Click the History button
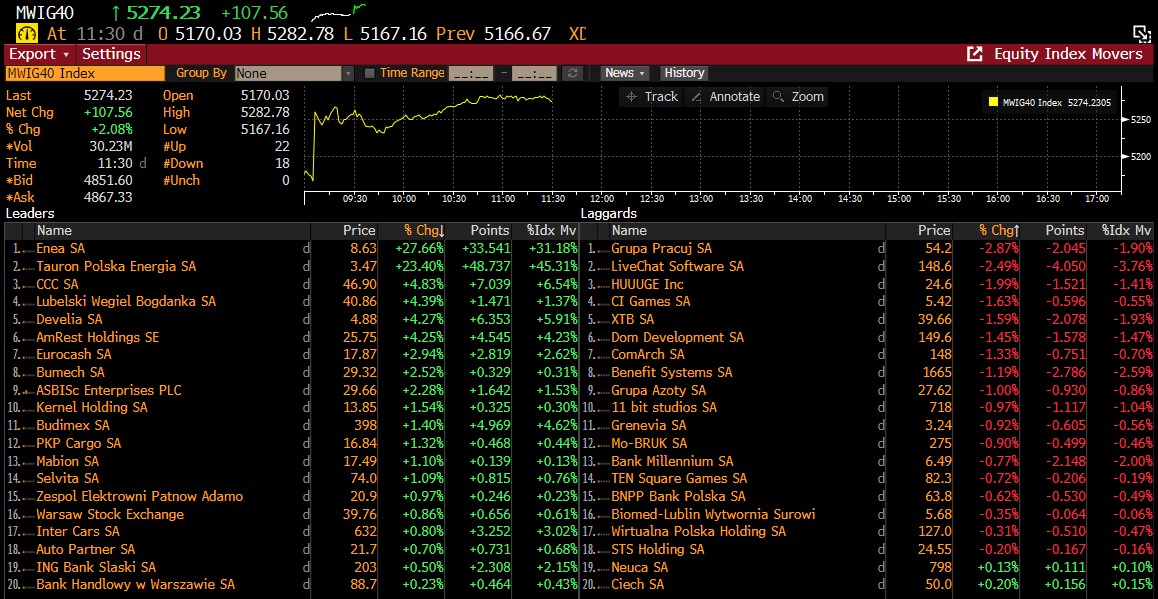Viewport: 1158px width, 599px height. (x=684, y=73)
